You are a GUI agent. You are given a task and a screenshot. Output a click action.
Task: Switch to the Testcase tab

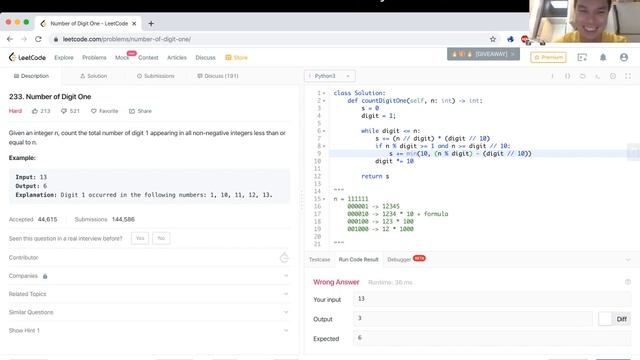click(x=319, y=260)
